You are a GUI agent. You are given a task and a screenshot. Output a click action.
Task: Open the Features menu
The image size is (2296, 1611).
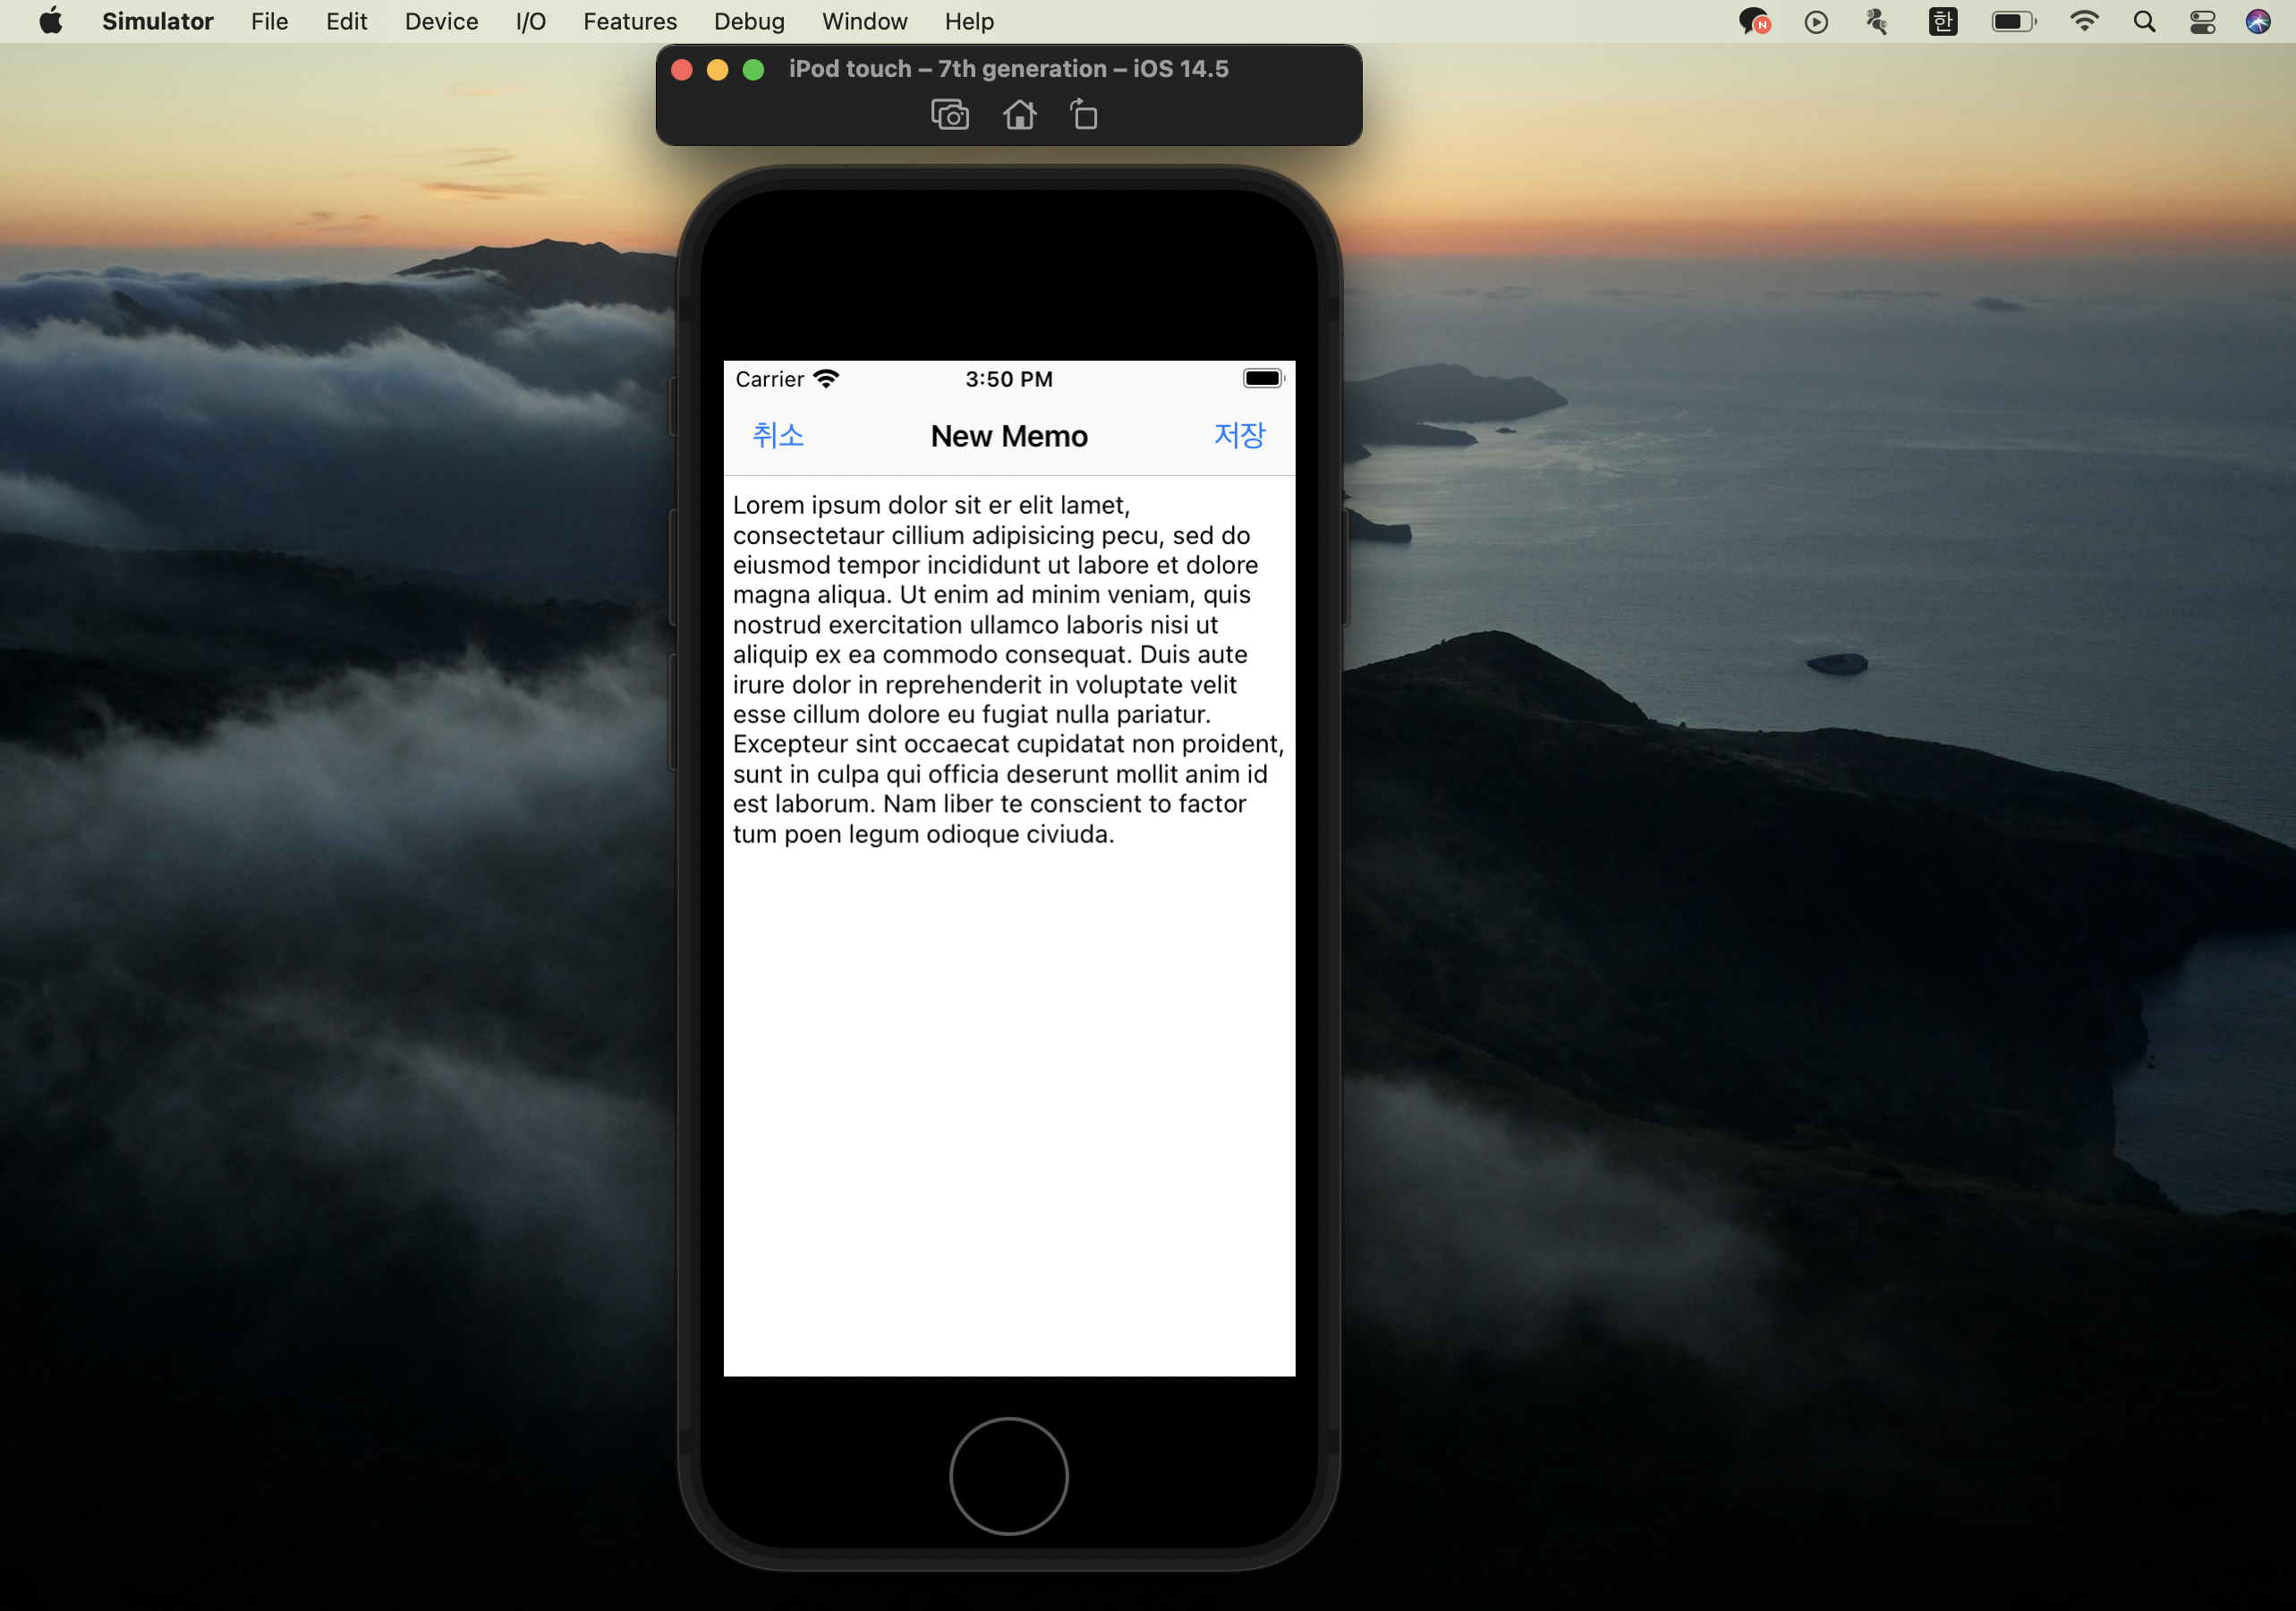629,22
